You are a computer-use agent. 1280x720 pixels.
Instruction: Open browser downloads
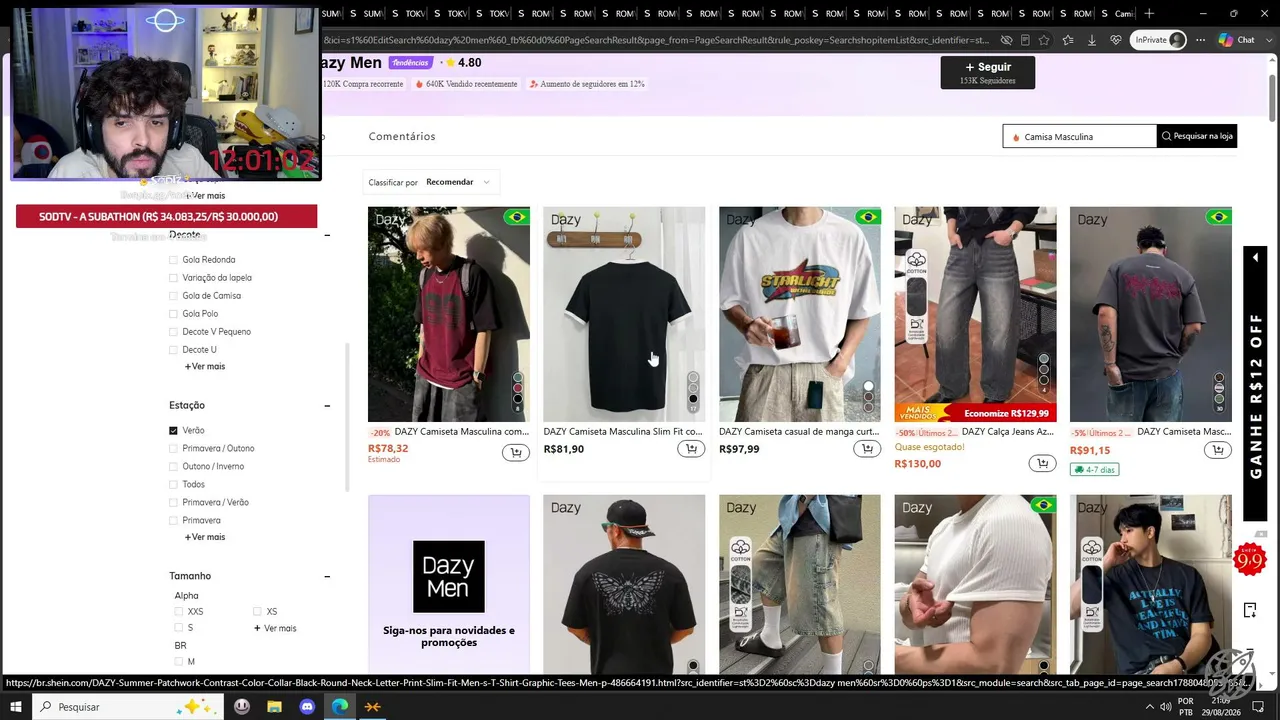pos(1091,40)
